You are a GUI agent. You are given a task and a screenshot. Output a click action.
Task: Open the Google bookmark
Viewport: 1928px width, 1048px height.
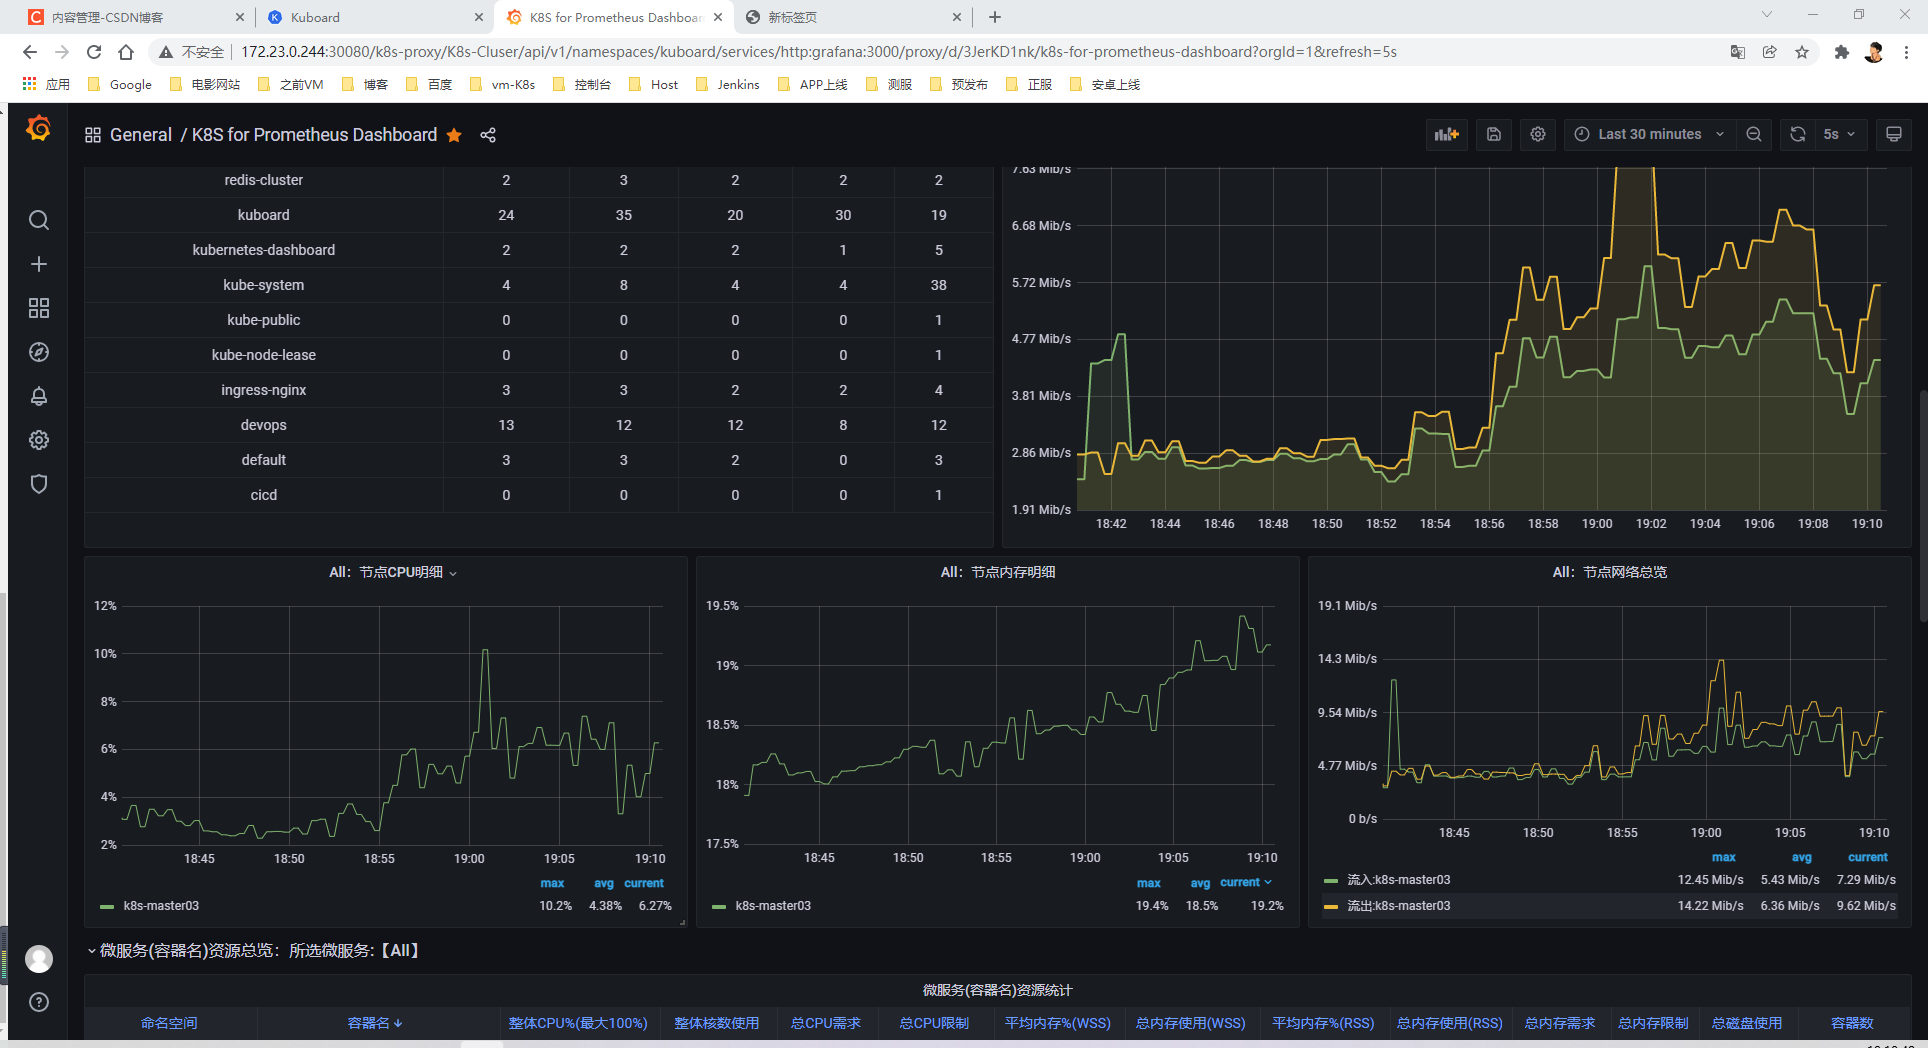120,84
